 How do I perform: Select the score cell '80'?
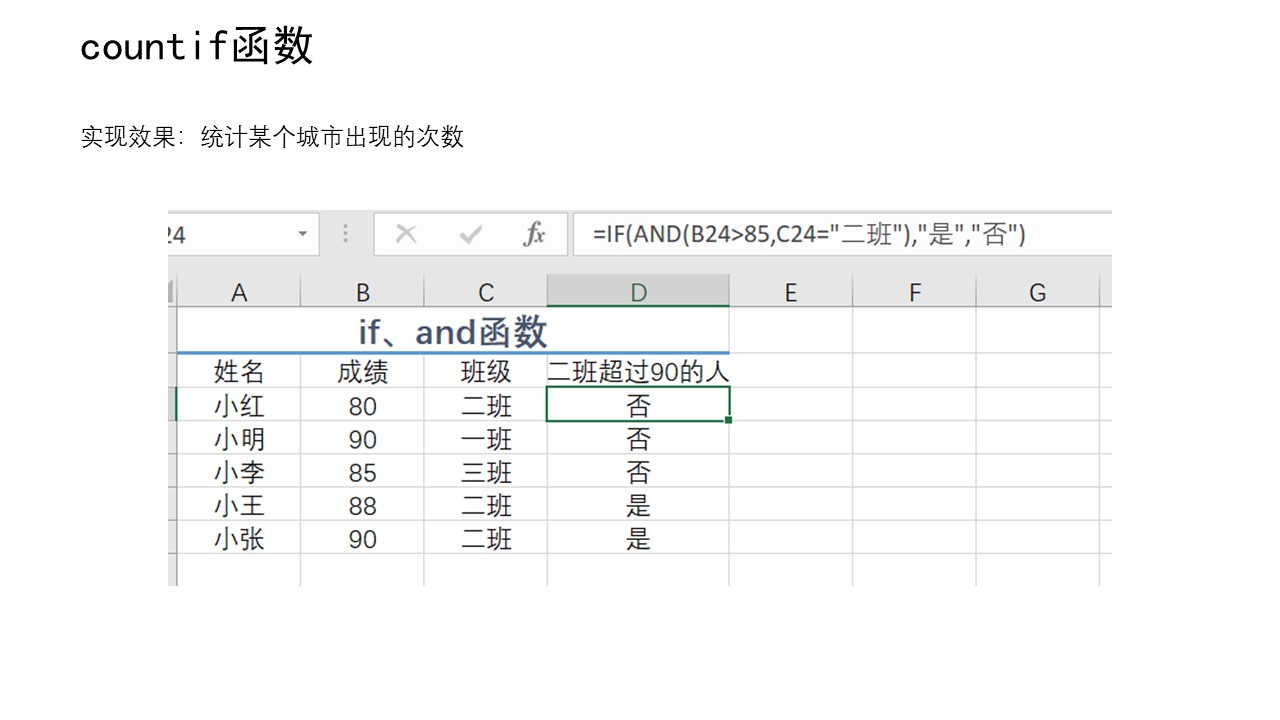(362, 405)
